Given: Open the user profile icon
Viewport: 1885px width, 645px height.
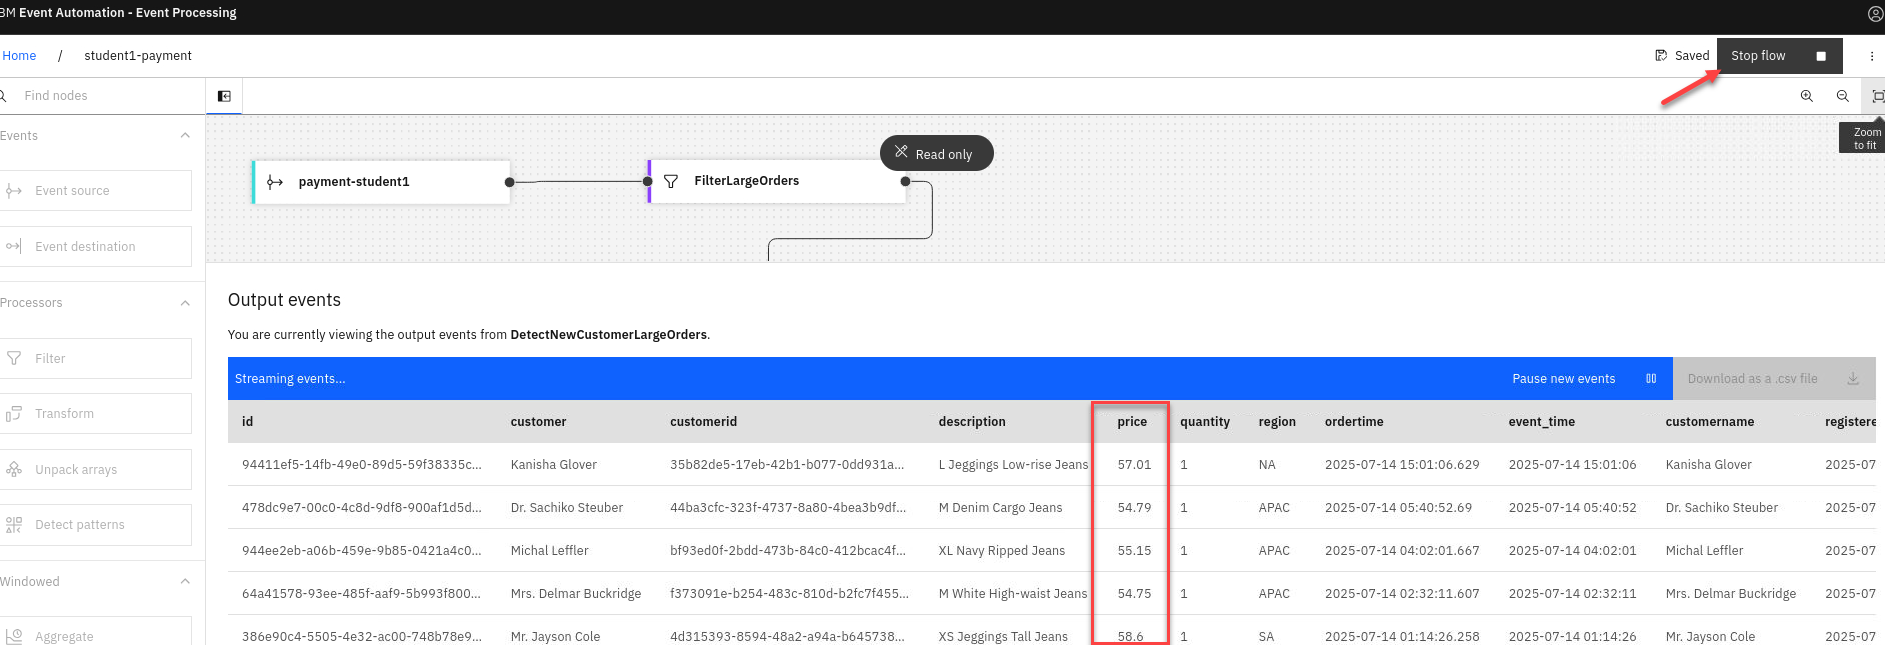Looking at the screenshot, I should coord(1875,13).
